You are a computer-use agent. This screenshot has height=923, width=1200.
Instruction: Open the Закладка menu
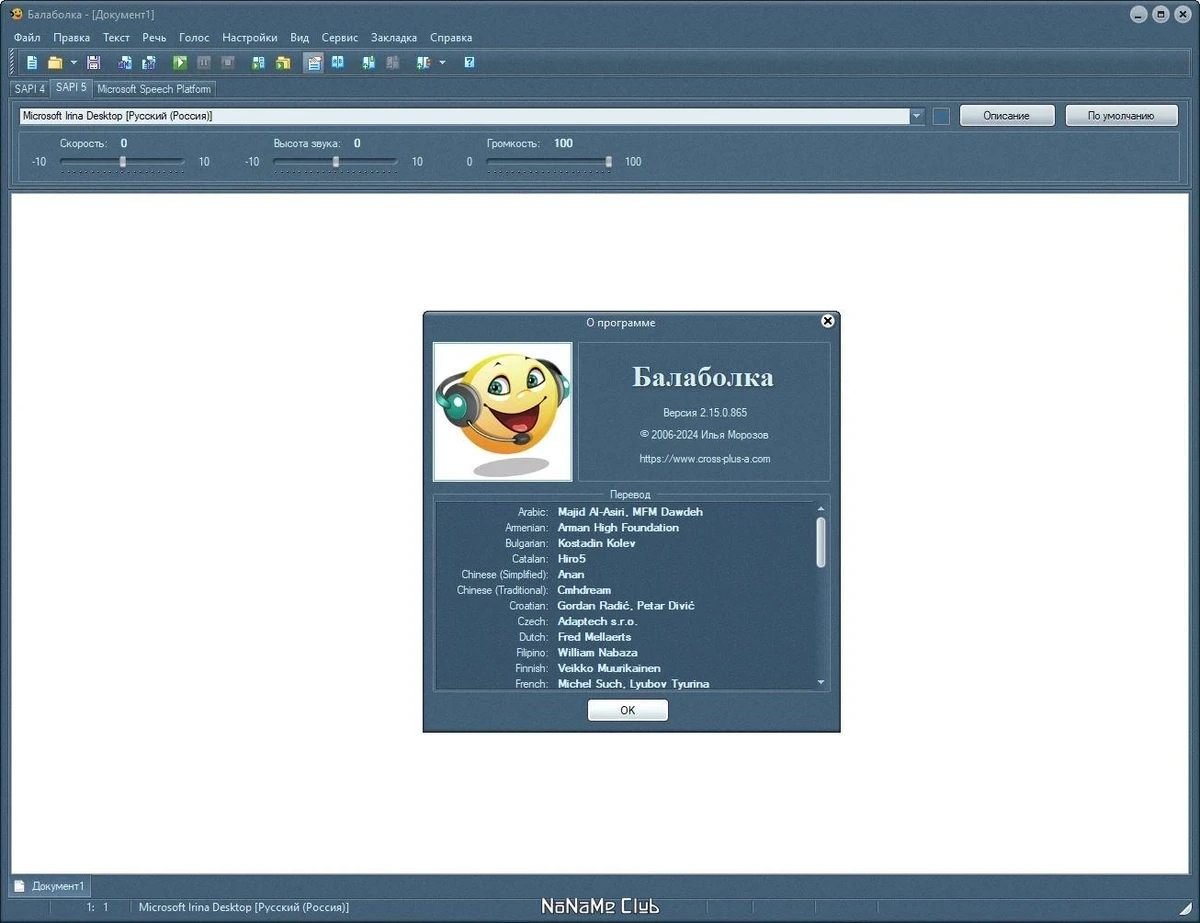(394, 37)
